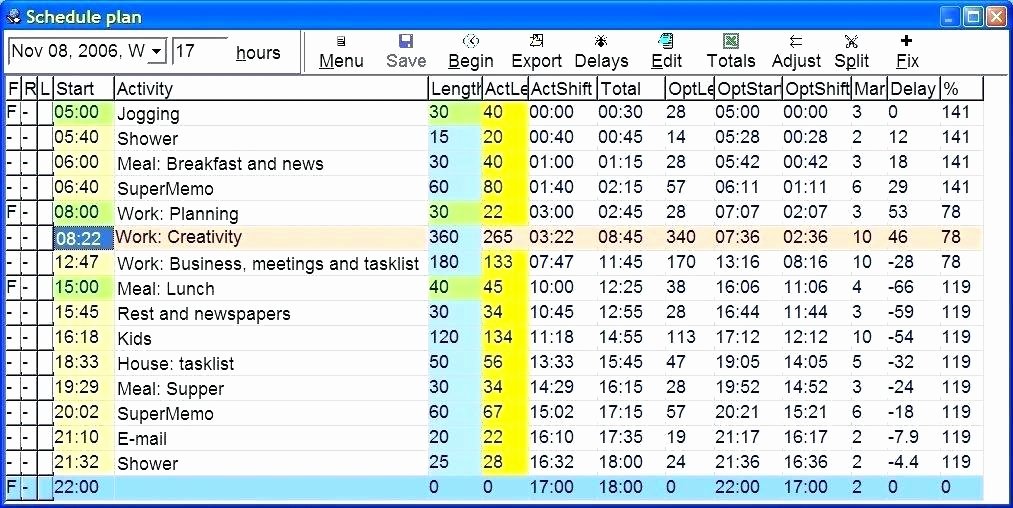Click the OptShift column header

817,89
